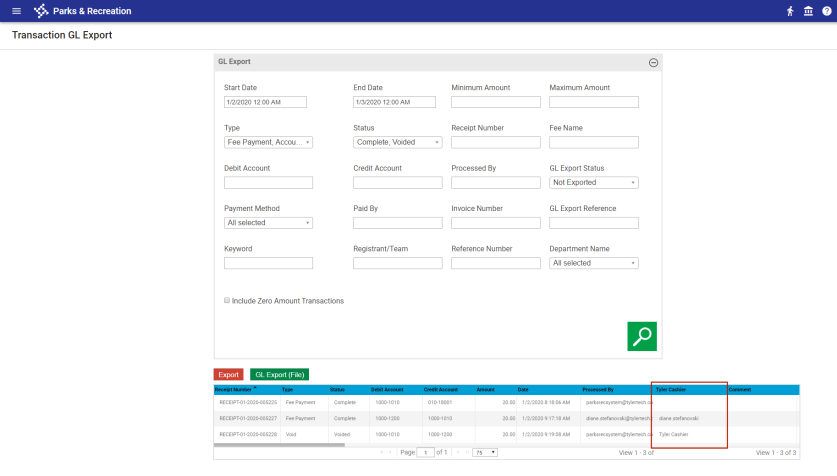Collapse the GL Export panel

click(653, 62)
